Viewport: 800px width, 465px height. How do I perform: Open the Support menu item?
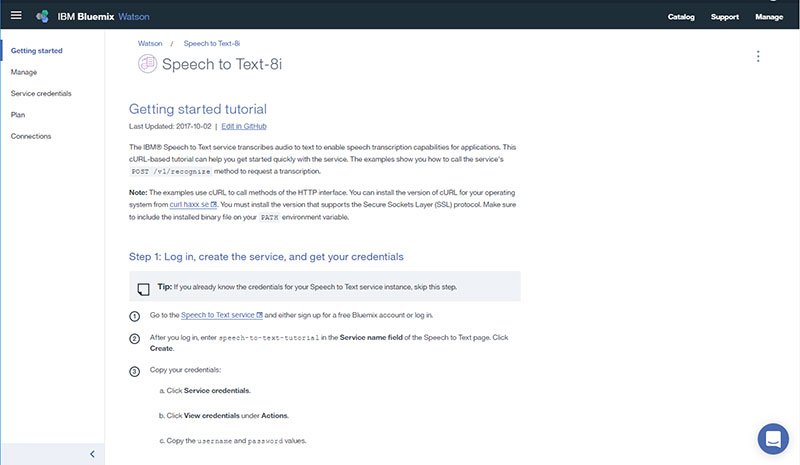pos(724,17)
